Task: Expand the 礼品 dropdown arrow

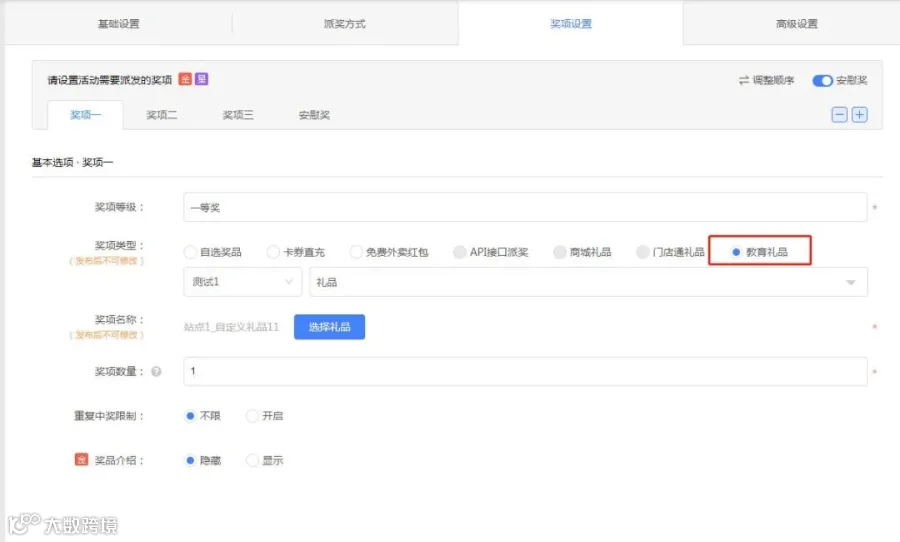Action: pos(851,282)
